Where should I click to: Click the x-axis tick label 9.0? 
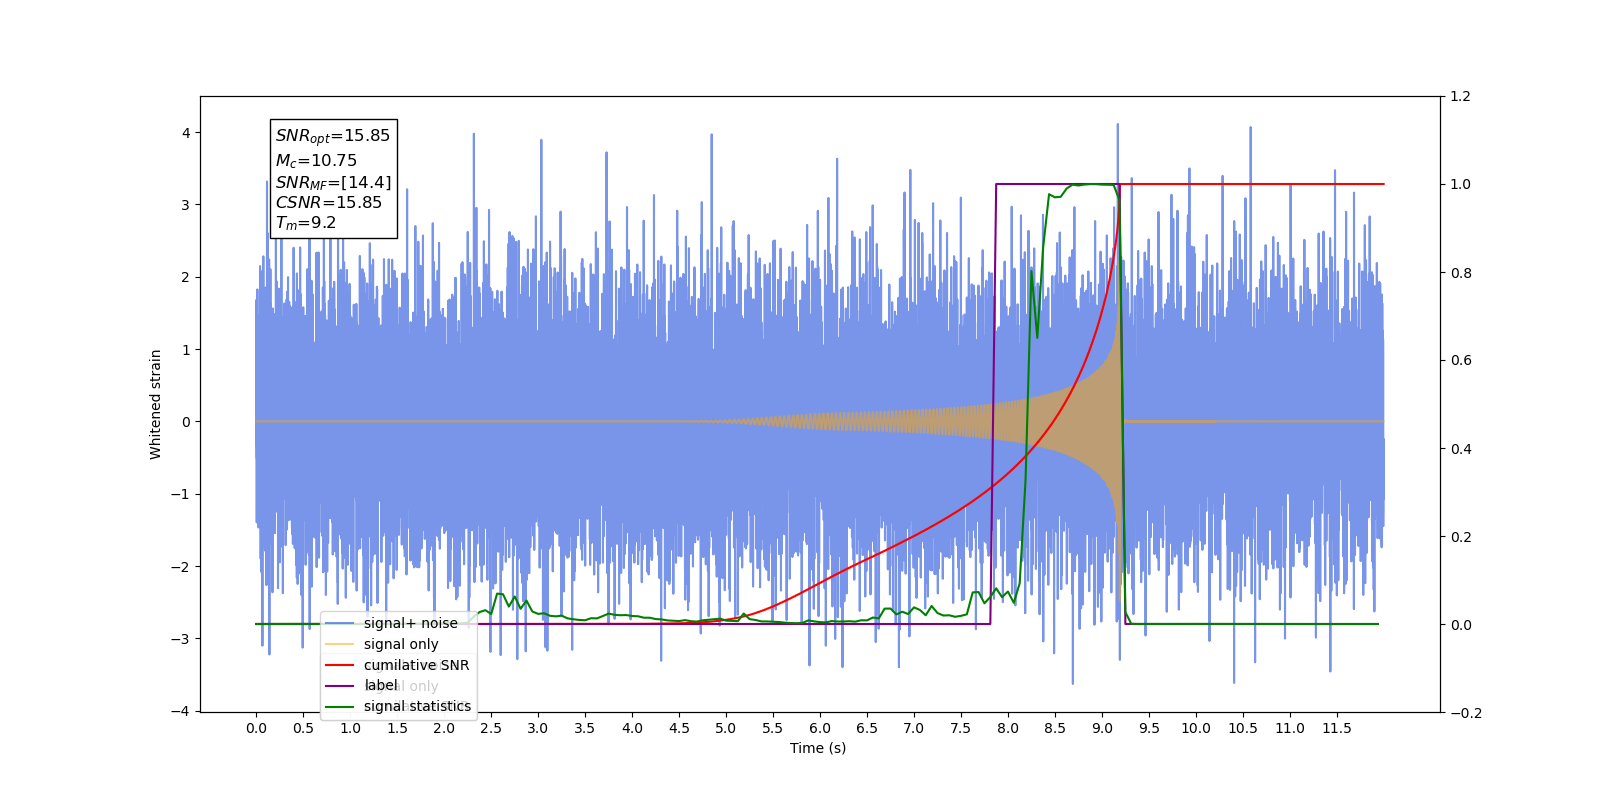pyautogui.click(x=1102, y=728)
